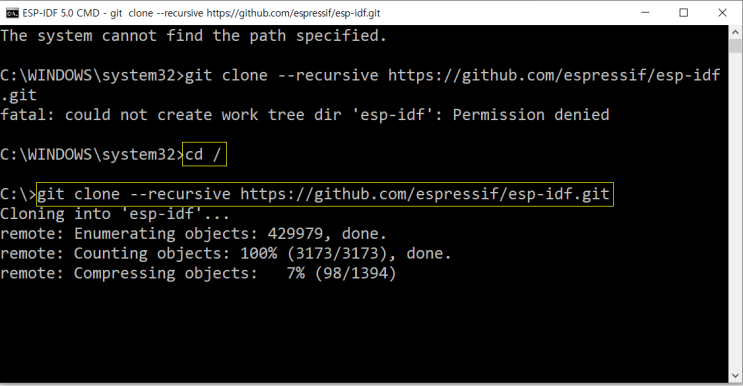Close the ESP-IDF CMD window

click(722, 13)
